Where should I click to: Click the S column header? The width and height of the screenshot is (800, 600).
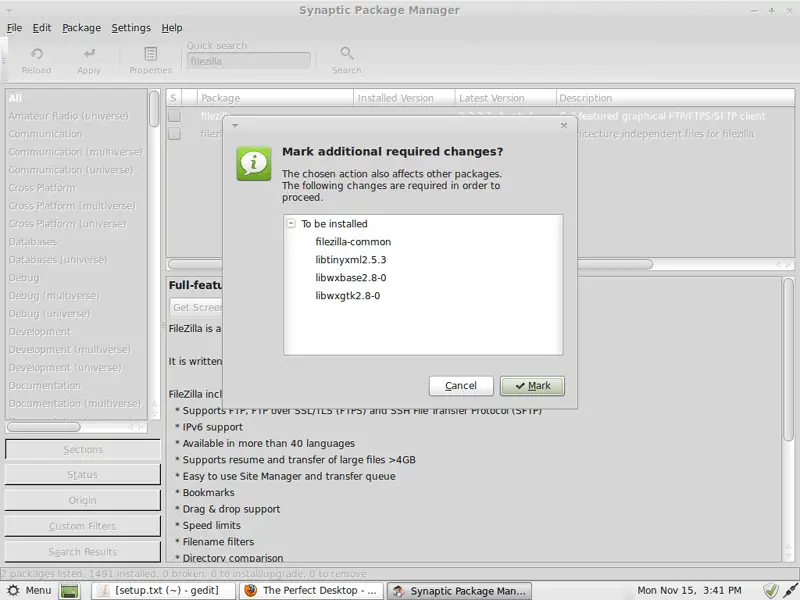point(173,98)
